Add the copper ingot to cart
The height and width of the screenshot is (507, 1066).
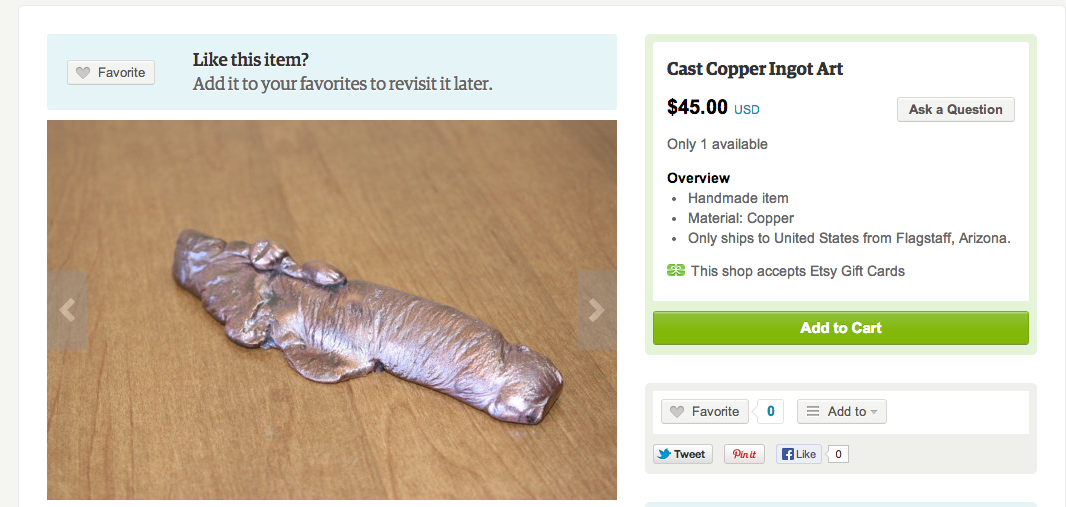(840, 328)
